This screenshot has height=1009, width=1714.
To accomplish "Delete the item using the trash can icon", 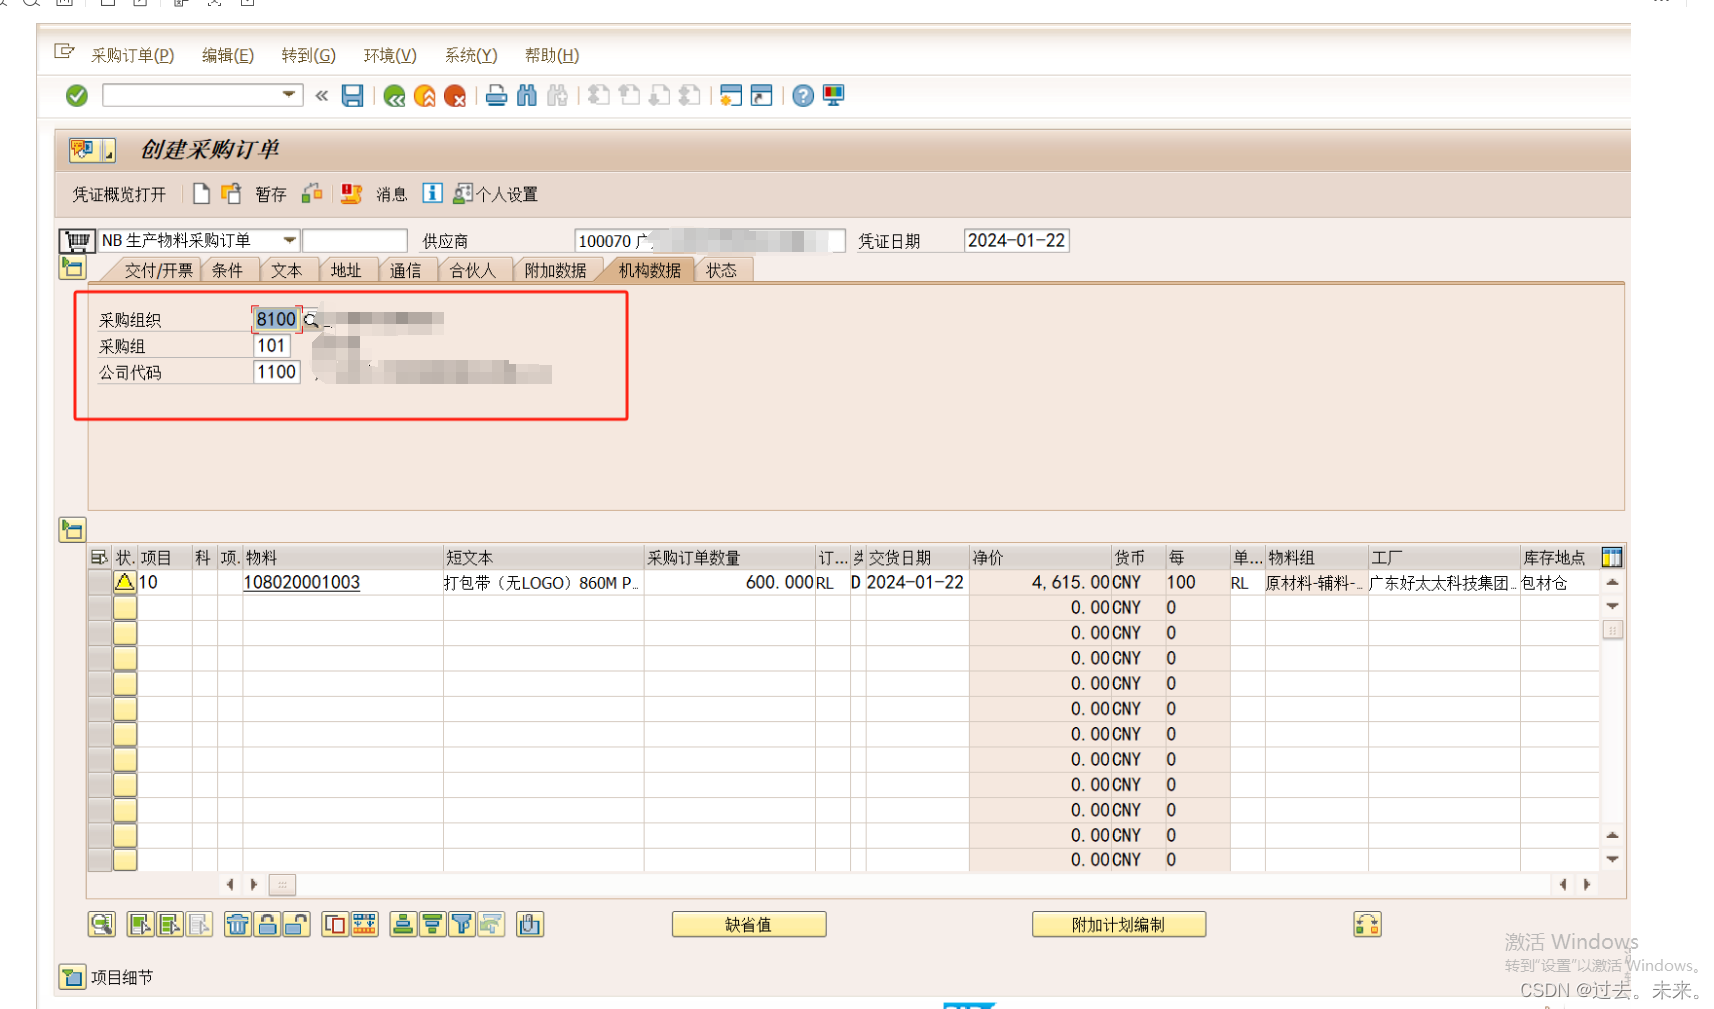I will pos(237,925).
